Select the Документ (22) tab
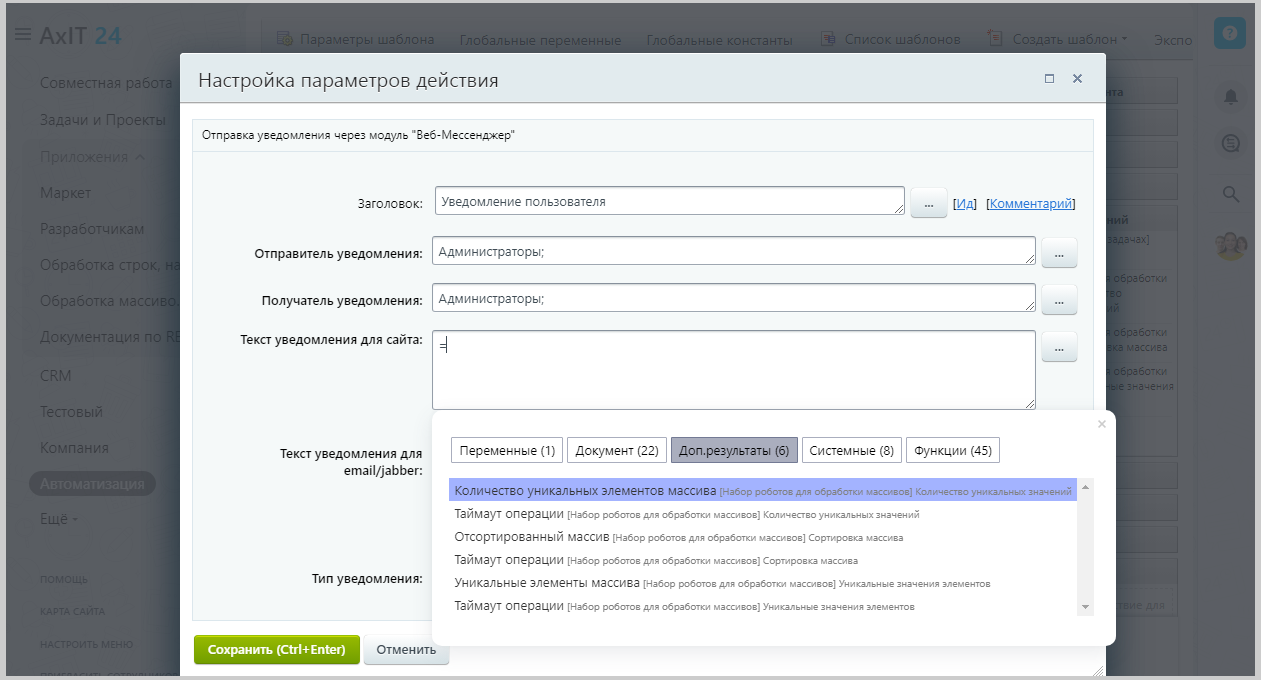 tap(616, 451)
